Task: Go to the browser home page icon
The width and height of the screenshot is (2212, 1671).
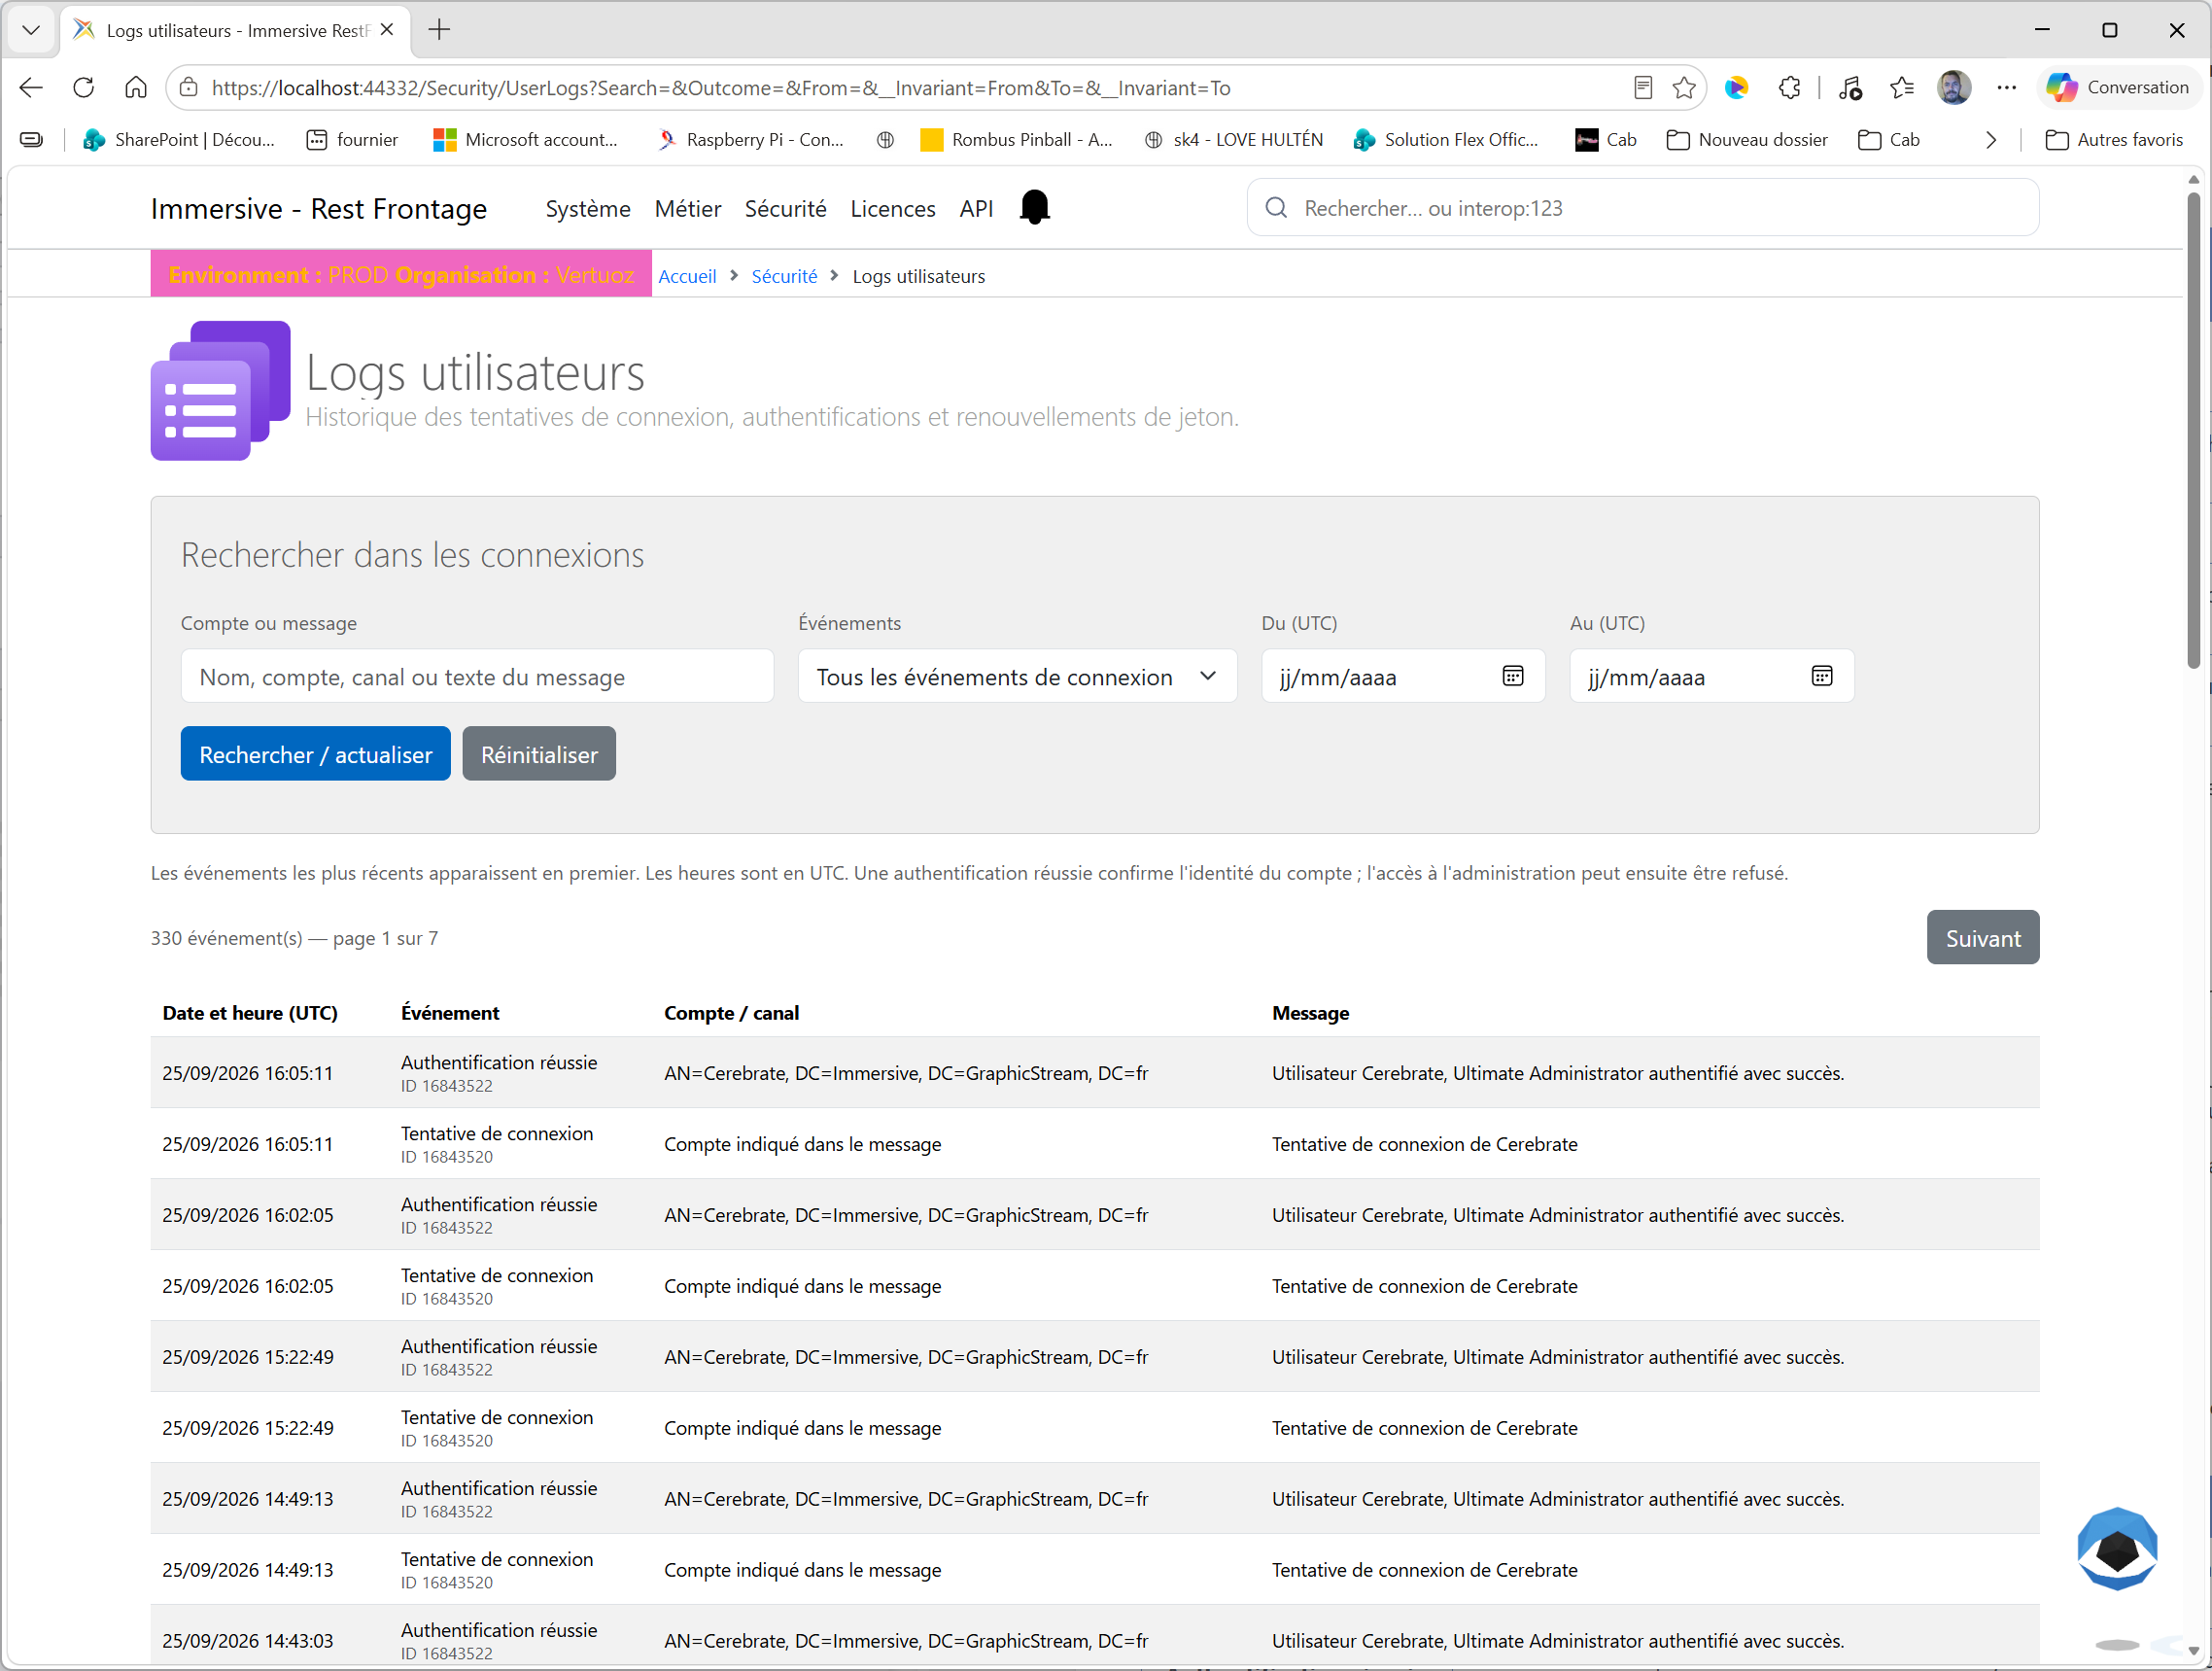Action: point(136,88)
